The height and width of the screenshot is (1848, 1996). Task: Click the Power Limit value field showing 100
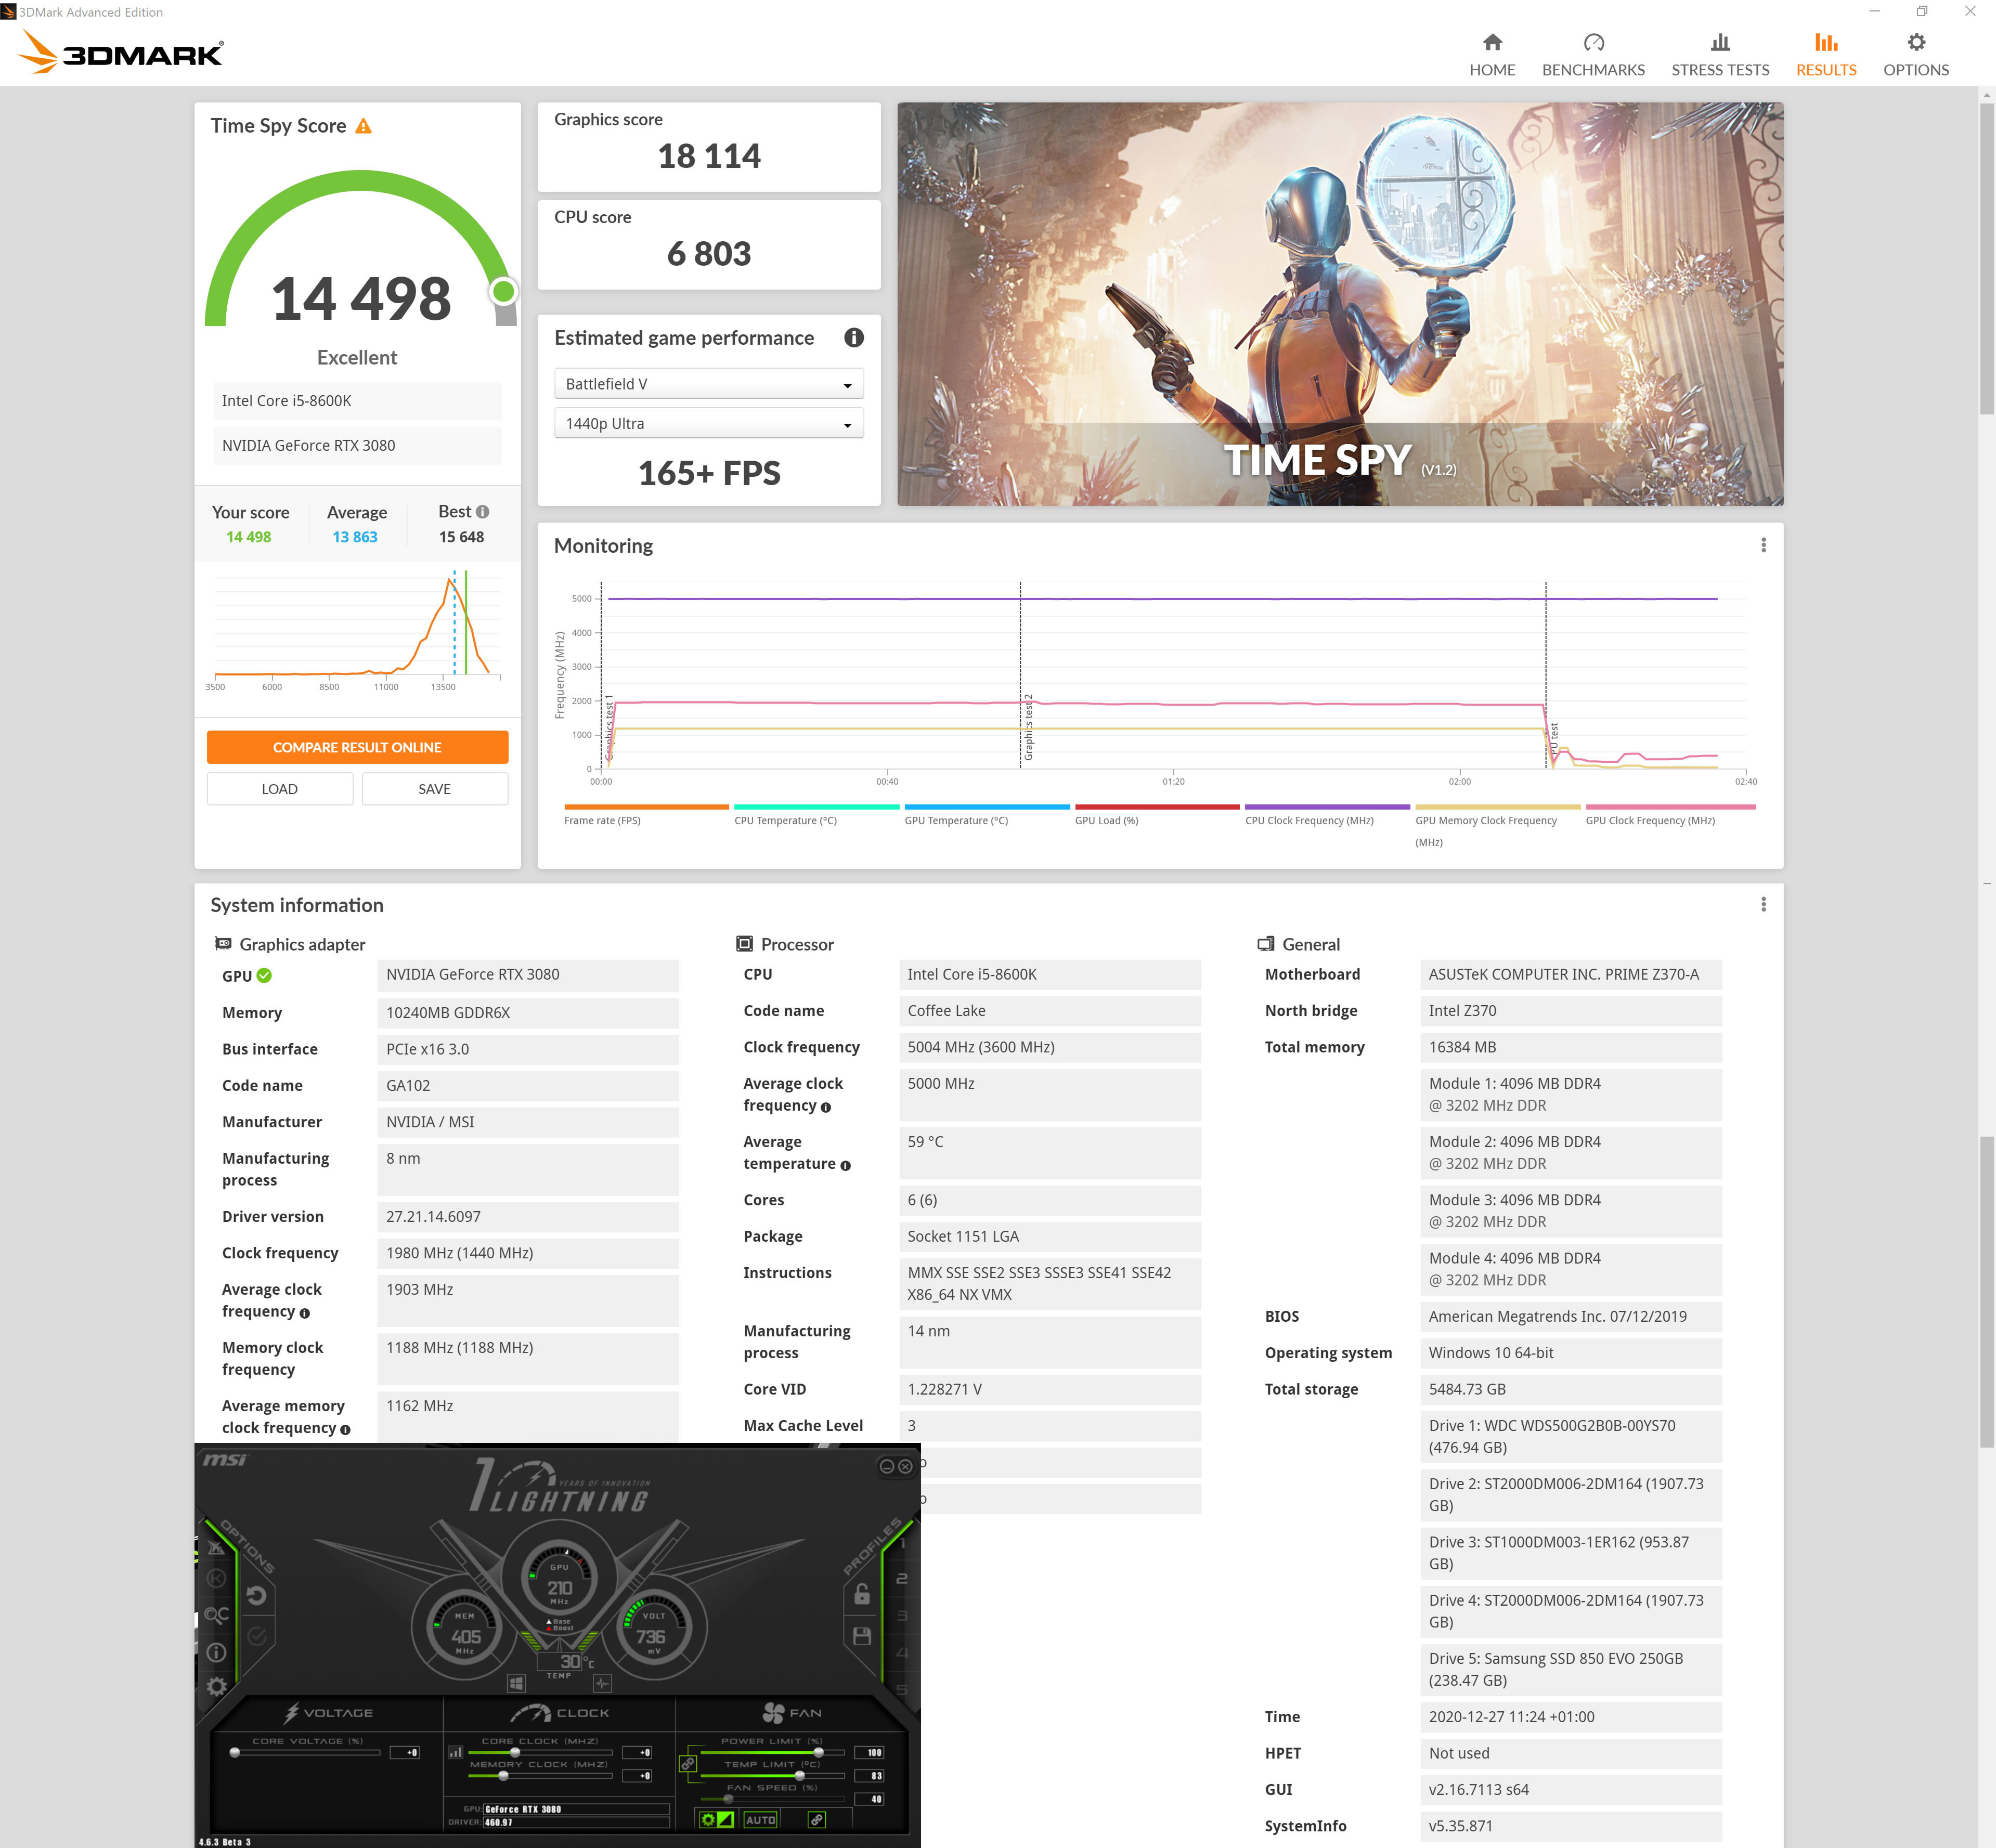click(870, 1753)
